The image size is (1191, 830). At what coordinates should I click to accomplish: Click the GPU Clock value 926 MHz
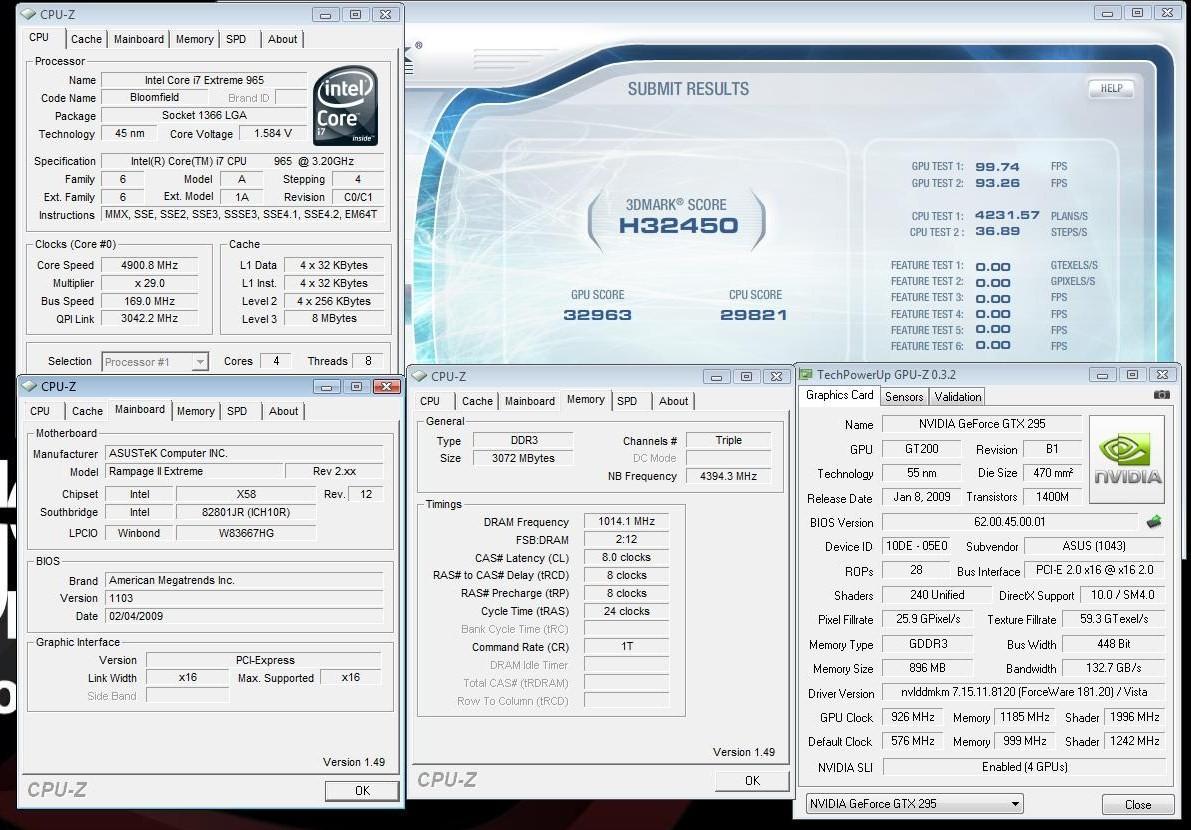(x=912, y=717)
